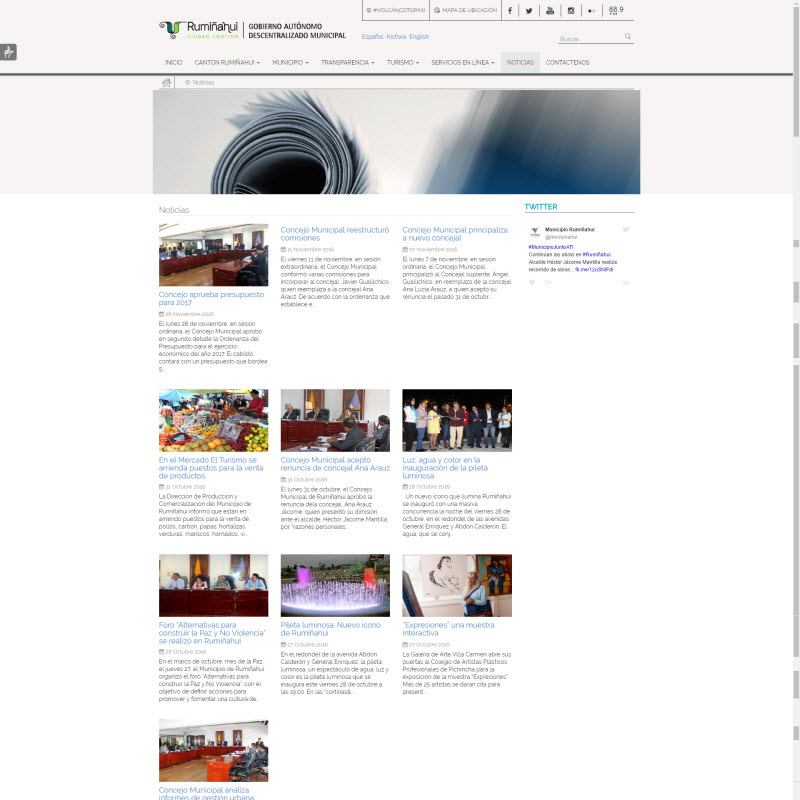Select the NOTICIAS menu tab
800x800 pixels.
coord(520,62)
